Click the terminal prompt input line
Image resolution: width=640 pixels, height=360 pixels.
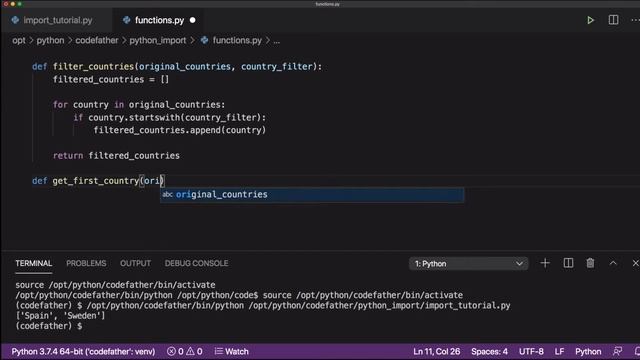[49, 326]
